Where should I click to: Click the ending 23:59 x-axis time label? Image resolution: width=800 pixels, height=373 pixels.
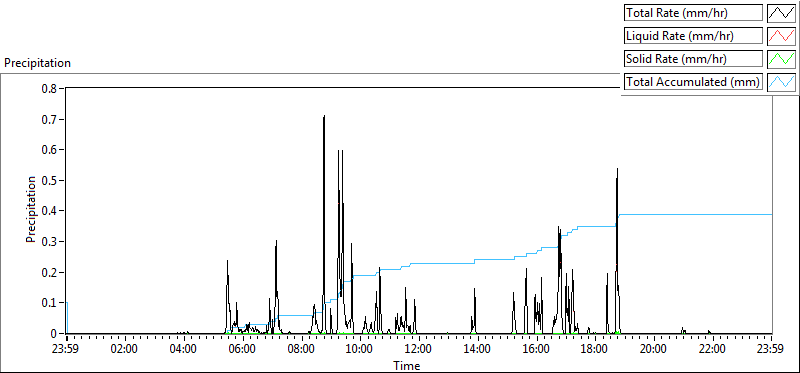(772, 350)
